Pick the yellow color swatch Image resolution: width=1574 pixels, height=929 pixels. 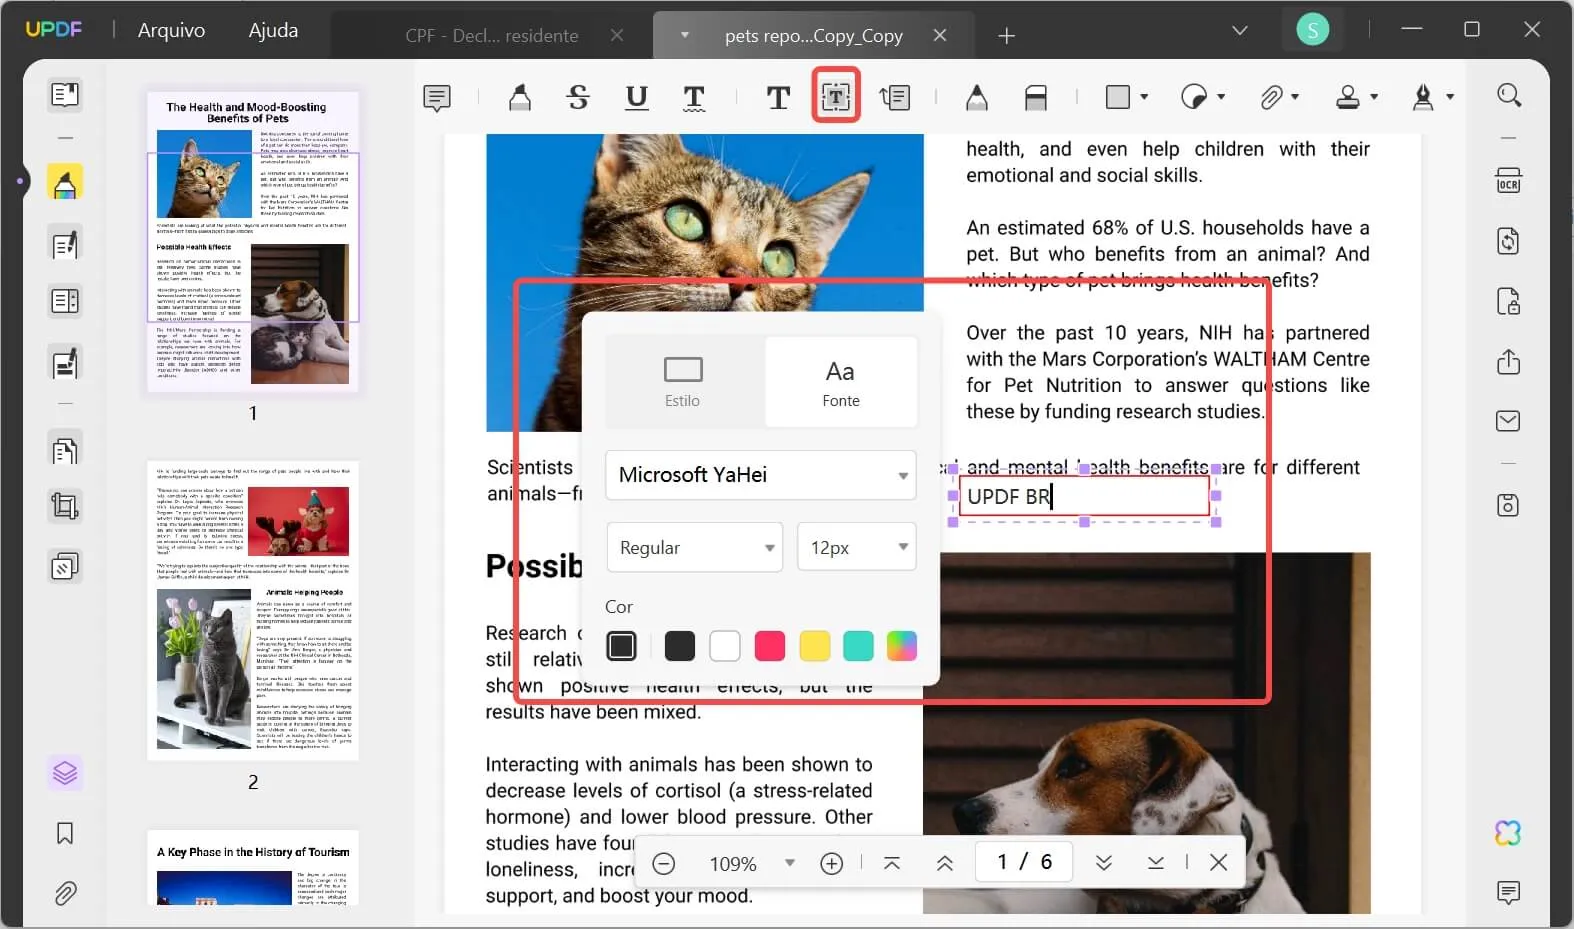814,646
